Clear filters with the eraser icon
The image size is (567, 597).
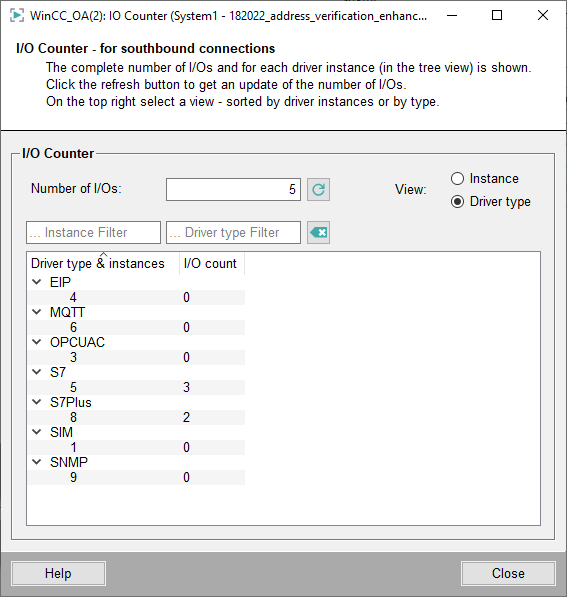click(x=318, y=232)
